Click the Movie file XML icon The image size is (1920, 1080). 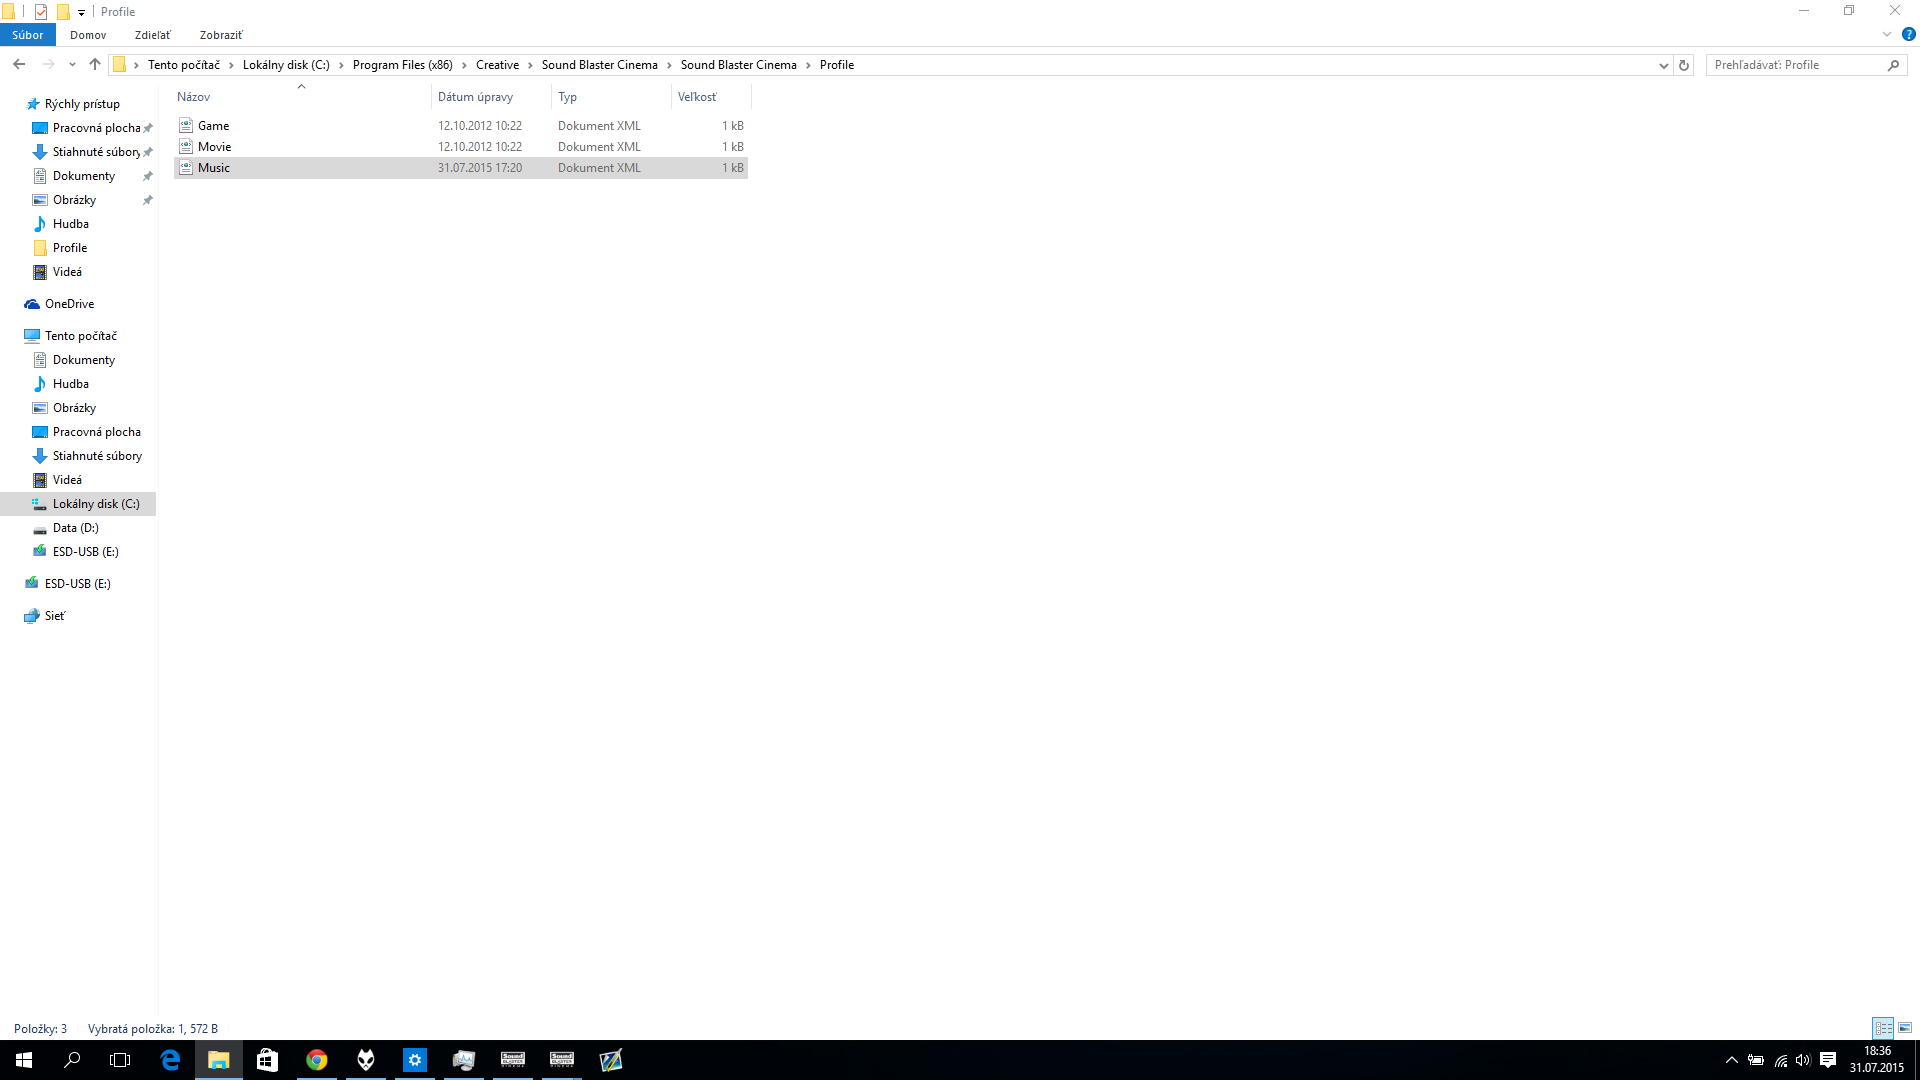[x=186, y=147]
